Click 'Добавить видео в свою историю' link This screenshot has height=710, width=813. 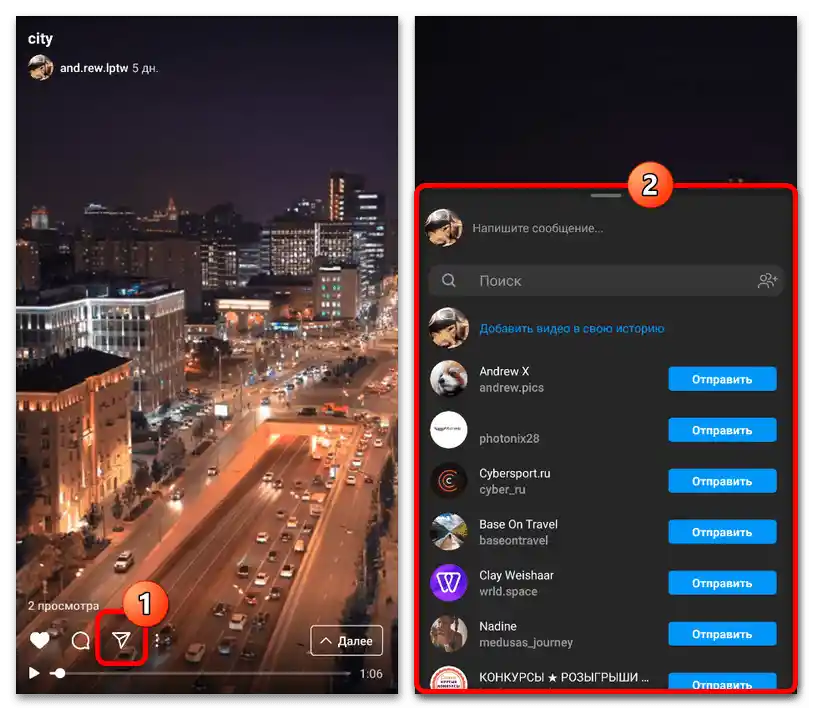click(571, 328)
